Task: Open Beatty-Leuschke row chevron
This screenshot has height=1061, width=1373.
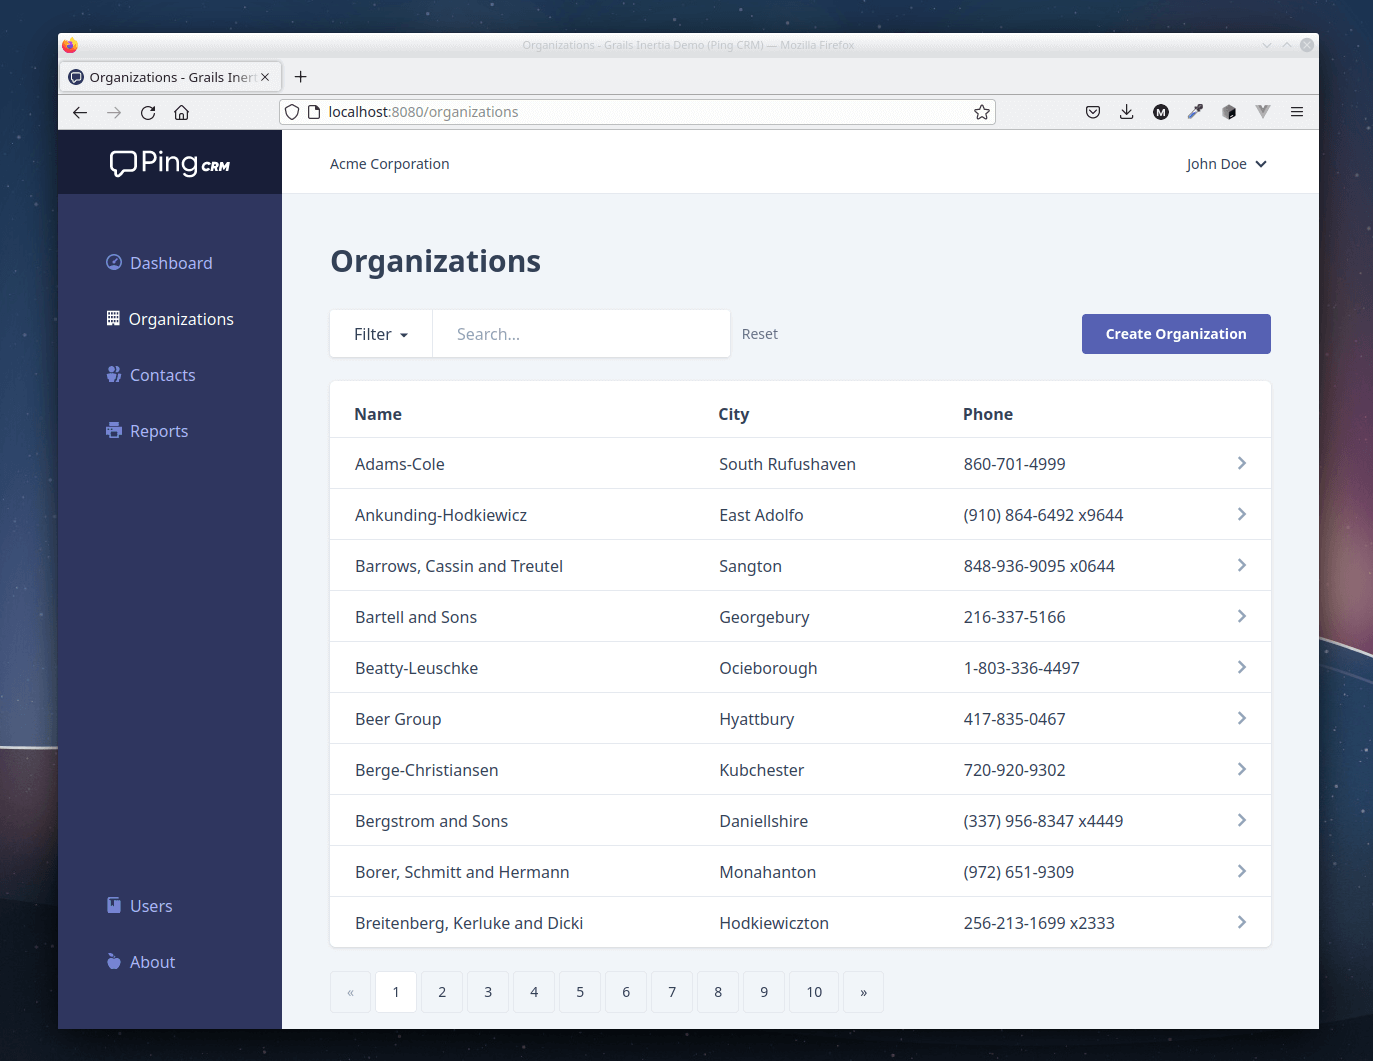Action: tap(1242, 667)
